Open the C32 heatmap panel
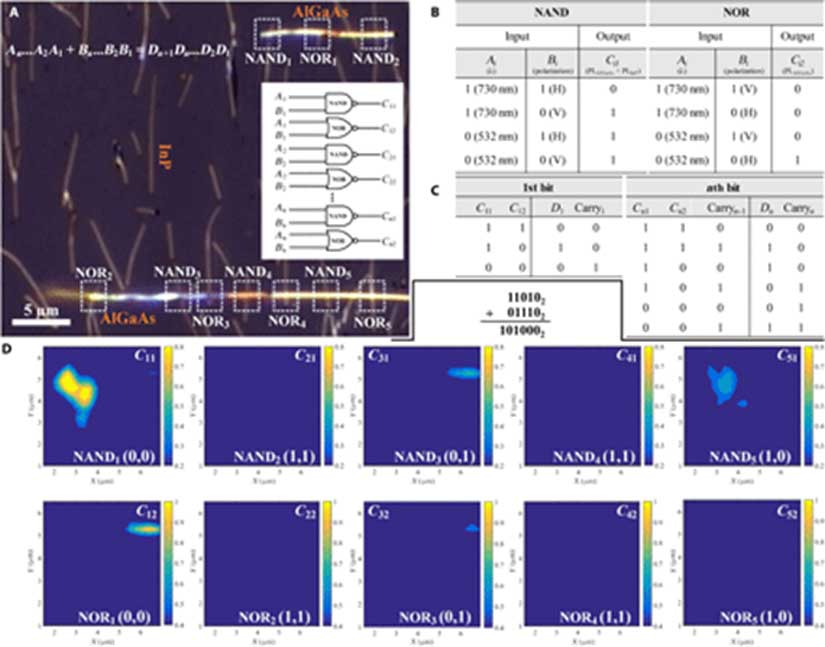Screen dimensions: 825x647 [422, 563]
